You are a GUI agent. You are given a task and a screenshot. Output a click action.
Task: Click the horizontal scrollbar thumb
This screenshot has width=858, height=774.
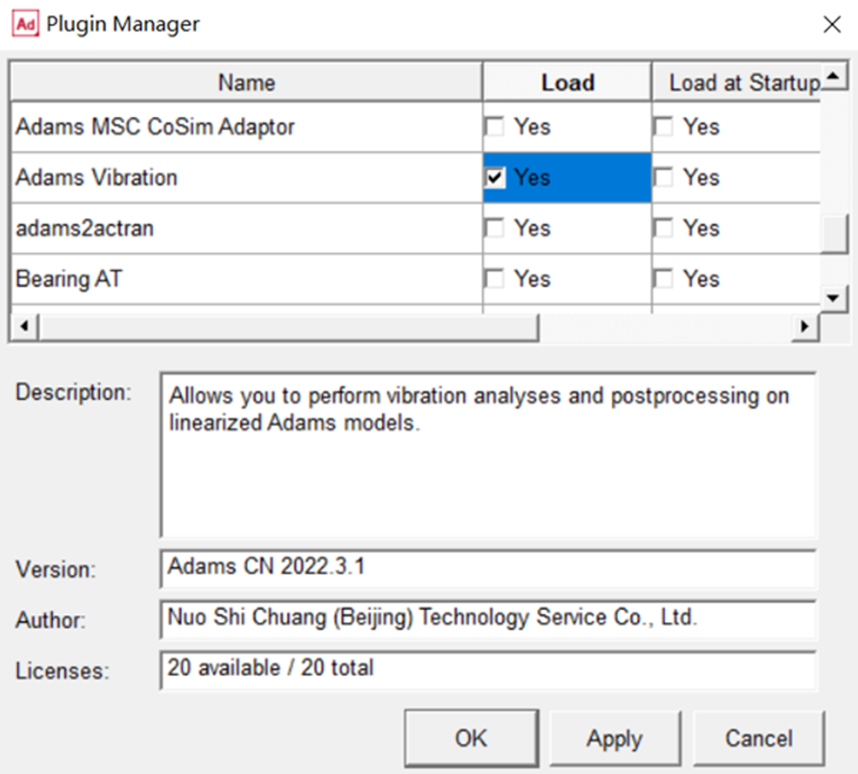tap(289, 327)
